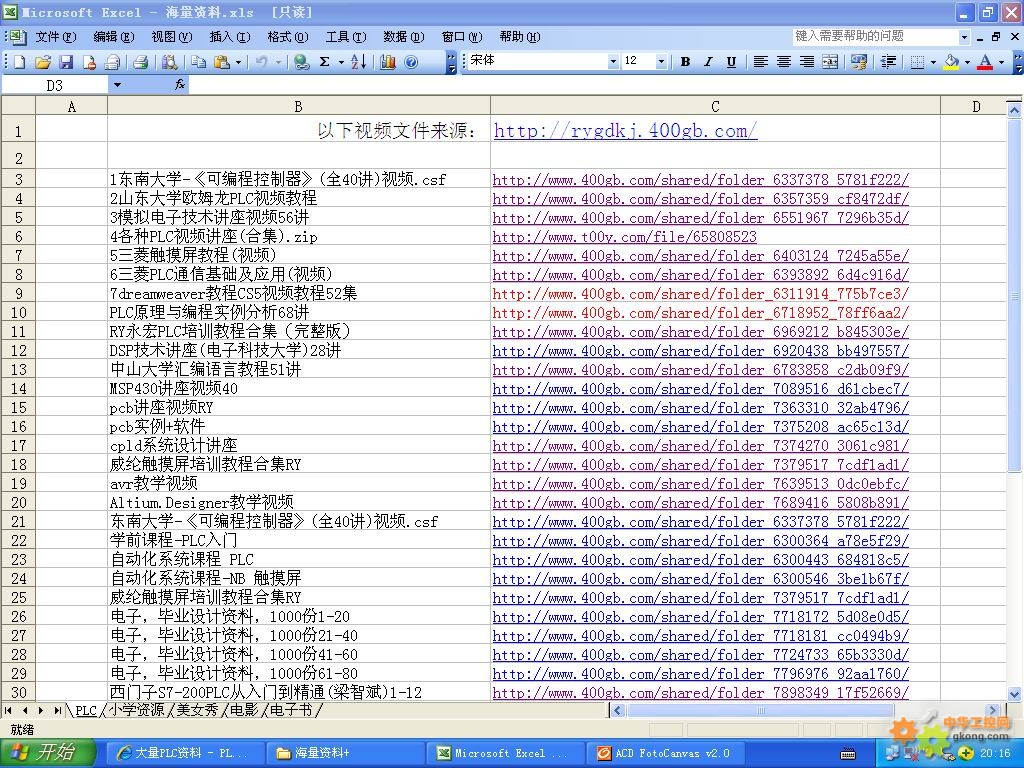Open the AutoSum functions dropdown arrow
The width and height of the screenshot is (1024, 768).
click(x=341, y=62)
